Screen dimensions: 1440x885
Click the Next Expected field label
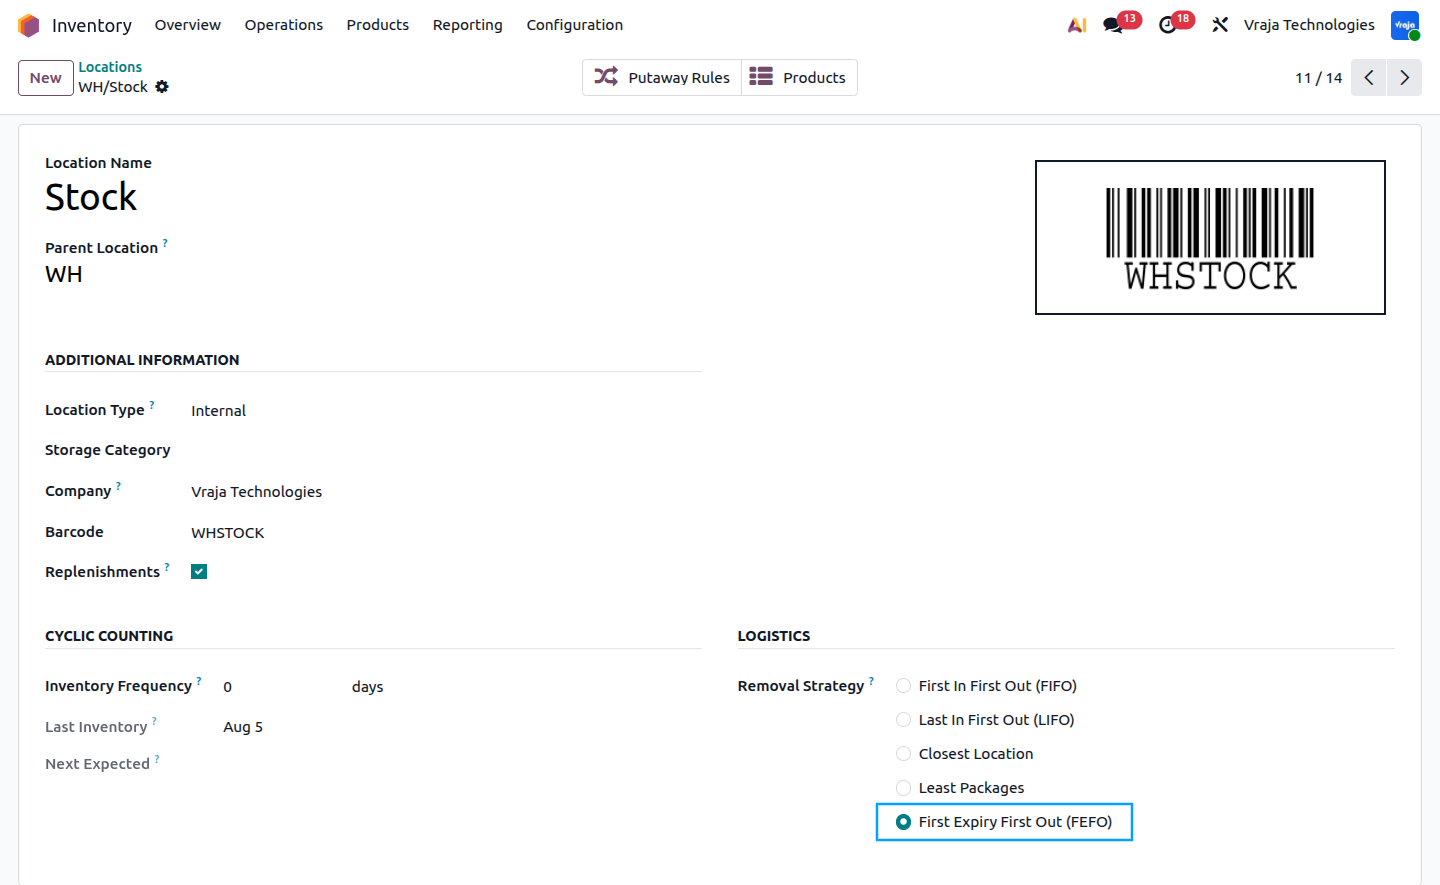(97, 764)
